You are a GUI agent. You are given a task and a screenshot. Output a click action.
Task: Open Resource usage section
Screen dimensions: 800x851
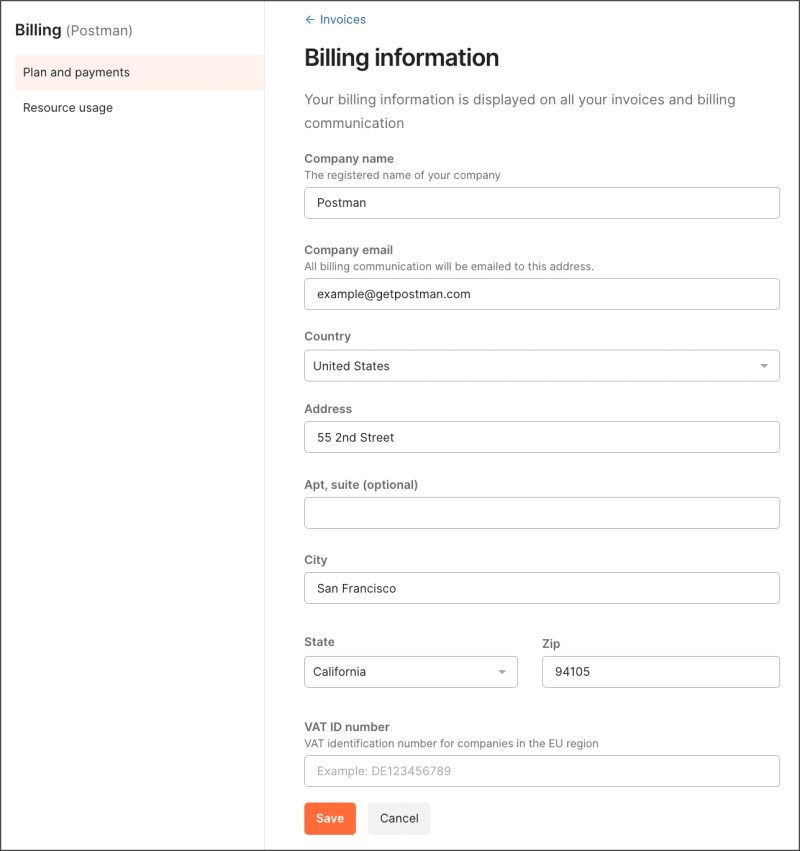pyautogui.click(x=139, y=107)
